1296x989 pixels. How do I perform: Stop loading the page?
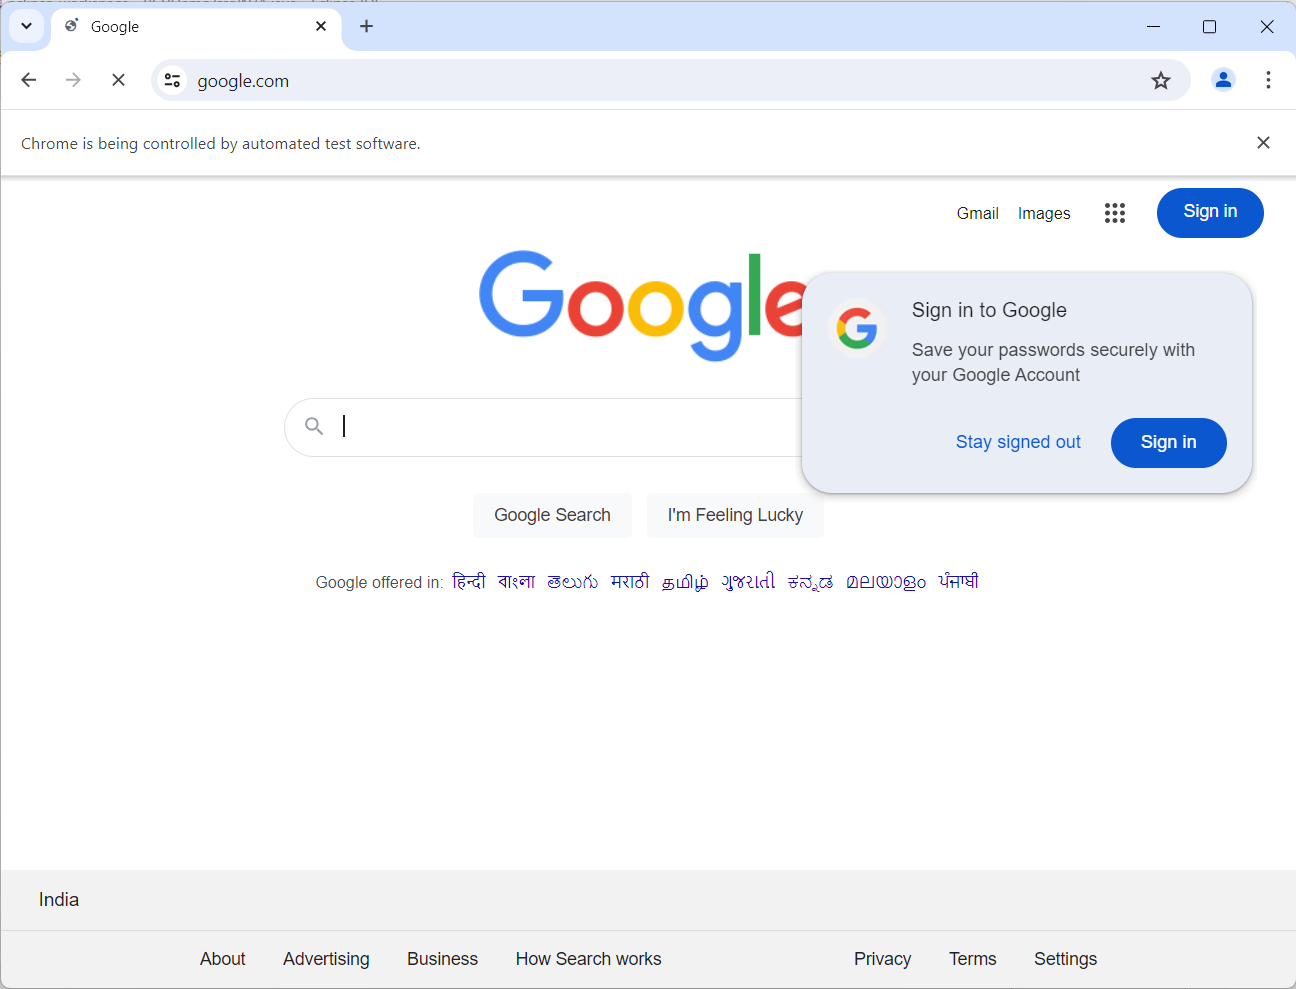click(x=118, y=80)
